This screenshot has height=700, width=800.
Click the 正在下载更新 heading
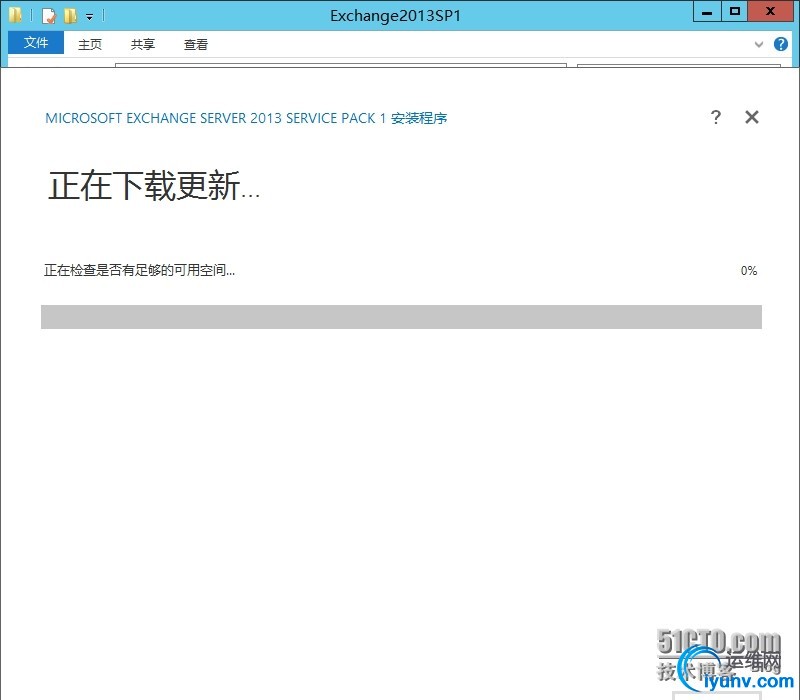point(154,185)
